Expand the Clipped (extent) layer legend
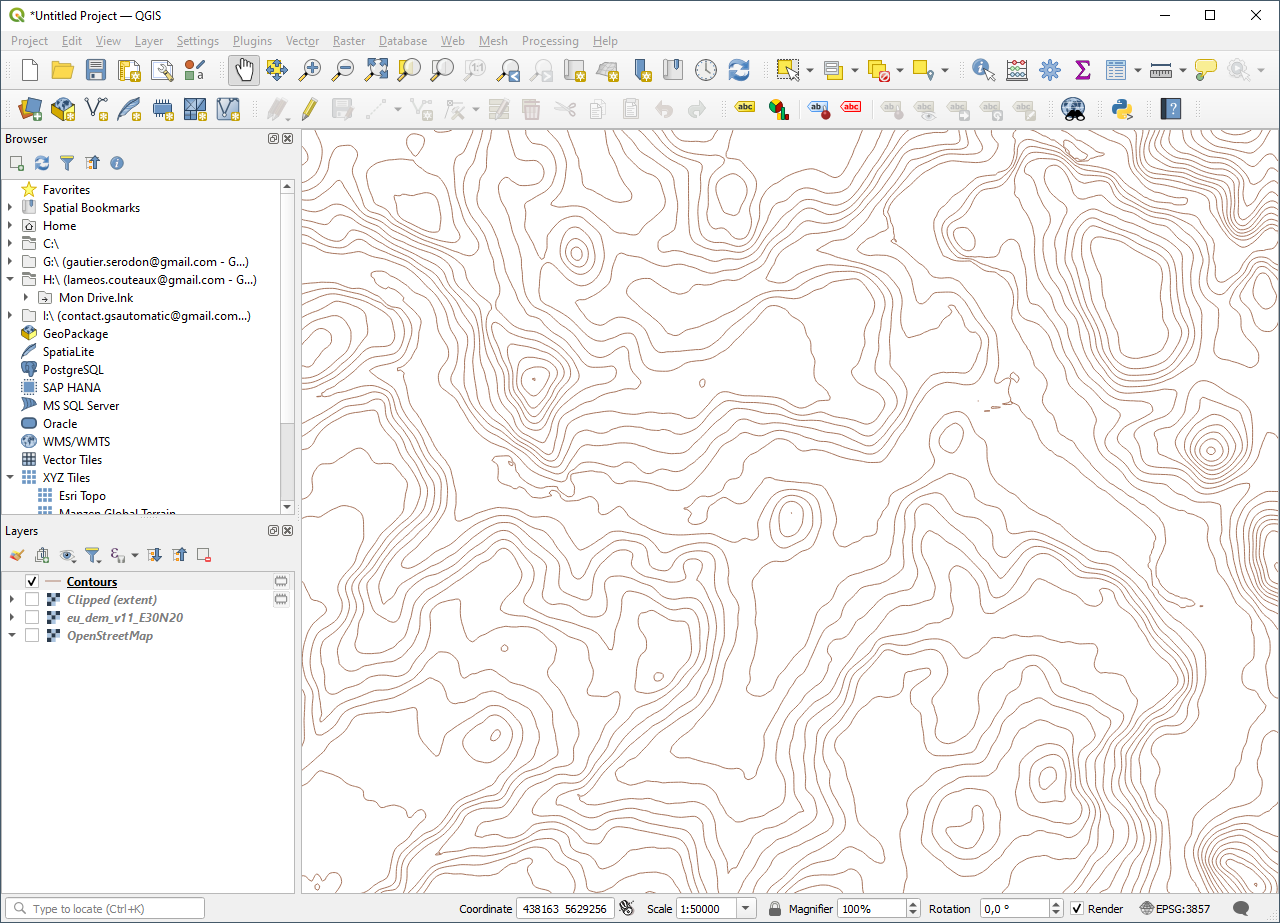Screen dimensions: 1280x923 [11, 600]
